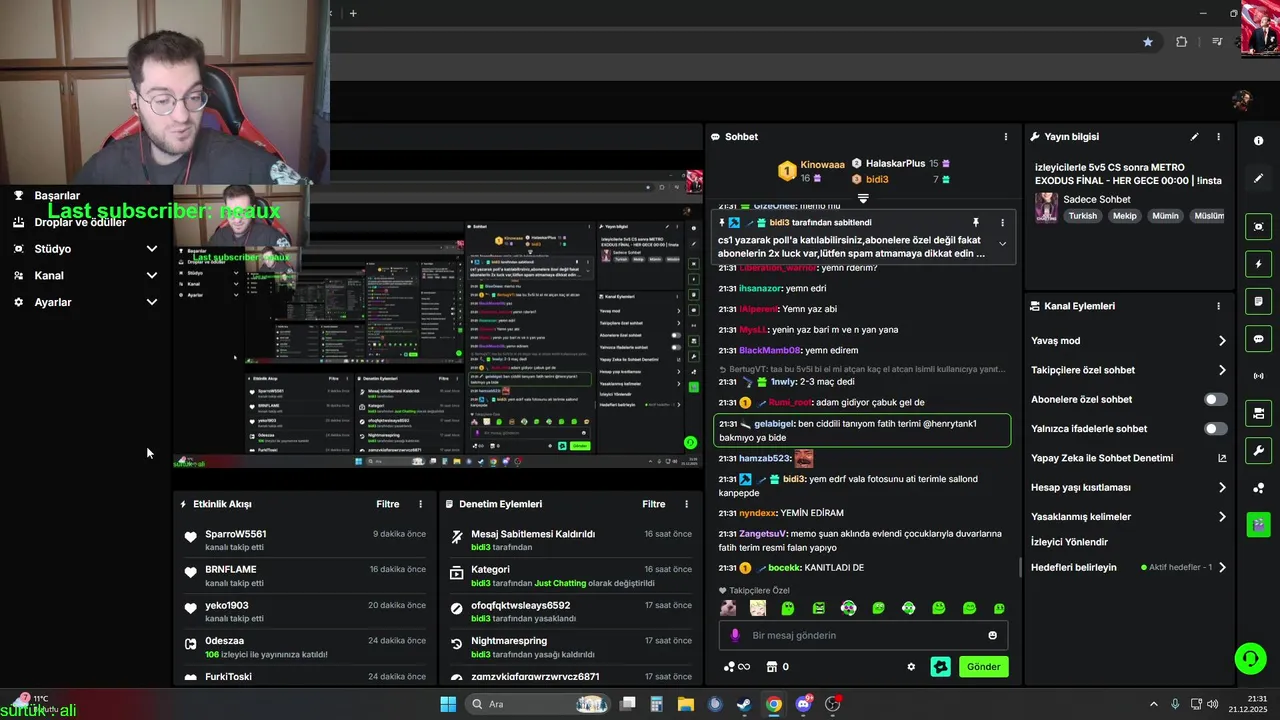This screenshot has height=720, width=1280.
Task: Expand the Ayarlar sidebar section
Action: point(152,302)
